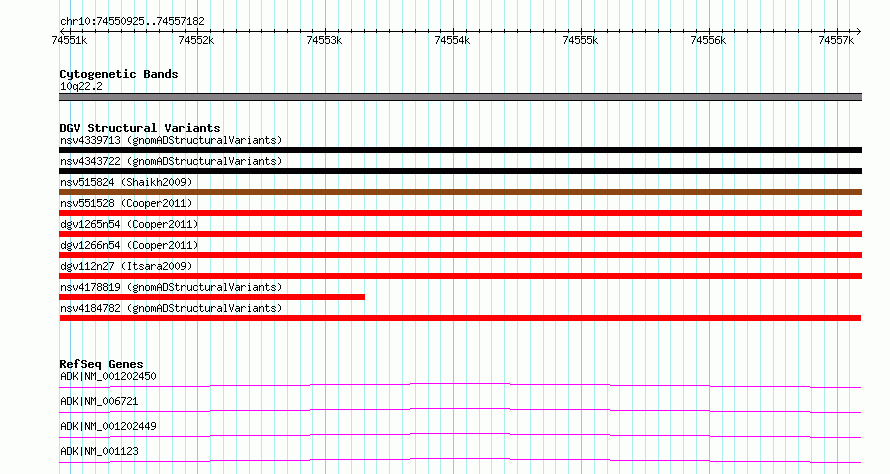The height and width of the screenshot is (474, 890).
Task: Click the ADK|NM_001123 transcript label
Action: [x=99, y=451]
